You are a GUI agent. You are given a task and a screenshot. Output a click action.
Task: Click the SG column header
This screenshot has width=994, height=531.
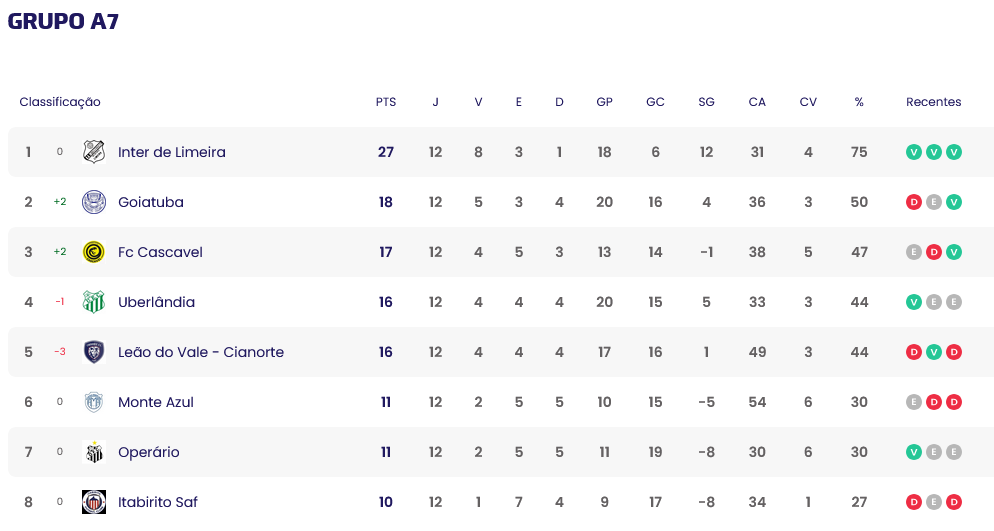tap(706, 102)
